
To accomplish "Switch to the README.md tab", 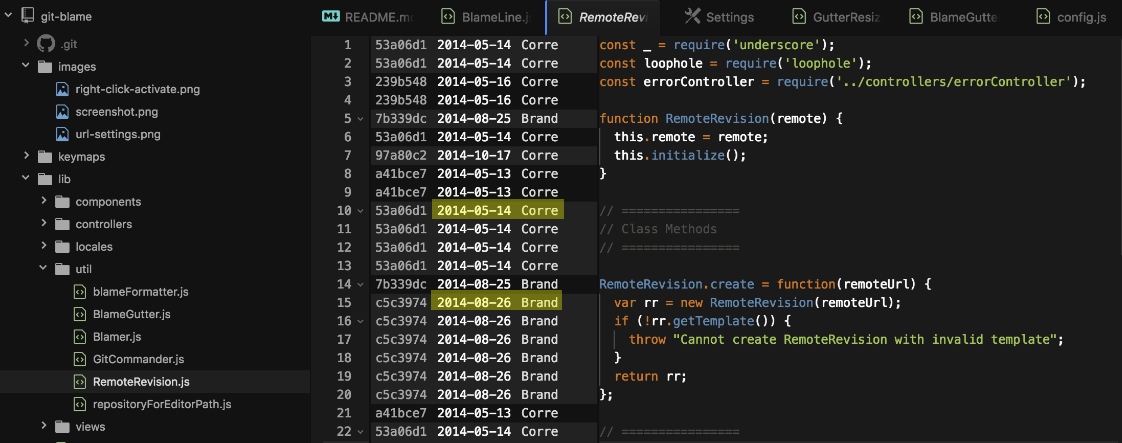I will [369, 16].
